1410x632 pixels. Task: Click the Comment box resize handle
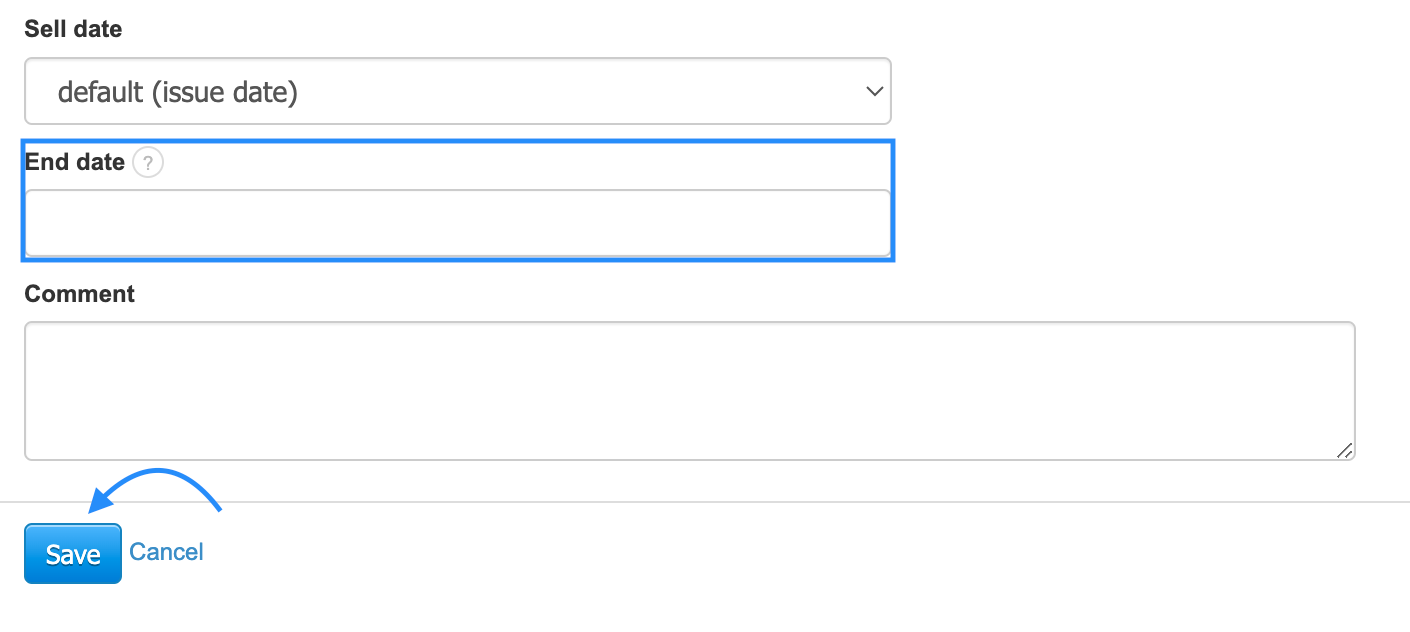click(x=1345, y=451)
